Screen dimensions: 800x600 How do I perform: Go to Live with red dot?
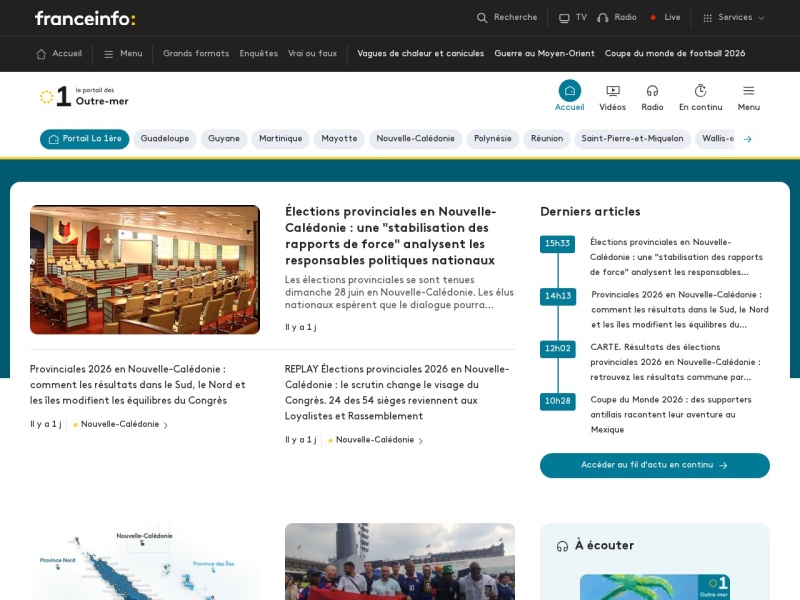[665, 17]
